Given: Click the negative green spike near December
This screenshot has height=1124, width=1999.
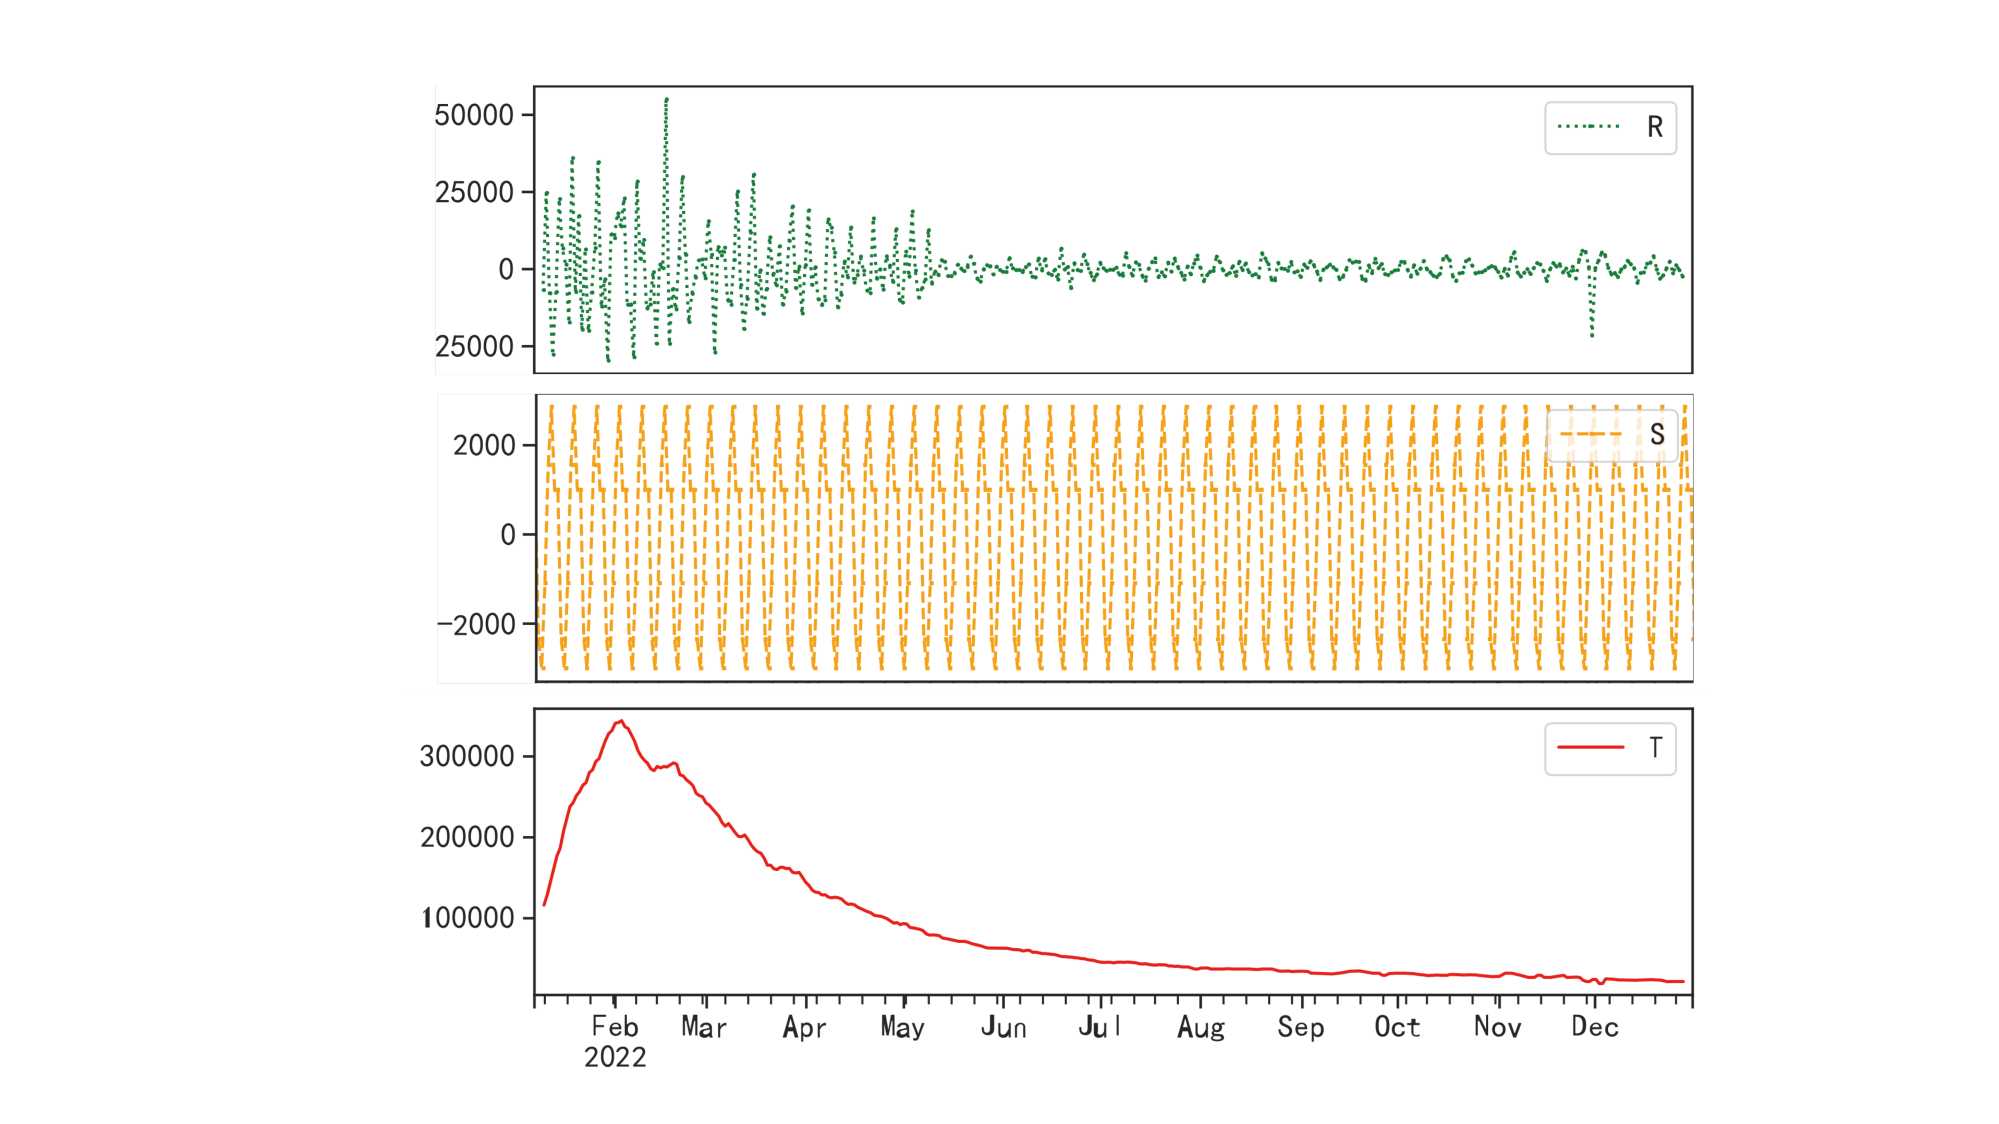Looking at the screenshot, I should (1592, 333).
